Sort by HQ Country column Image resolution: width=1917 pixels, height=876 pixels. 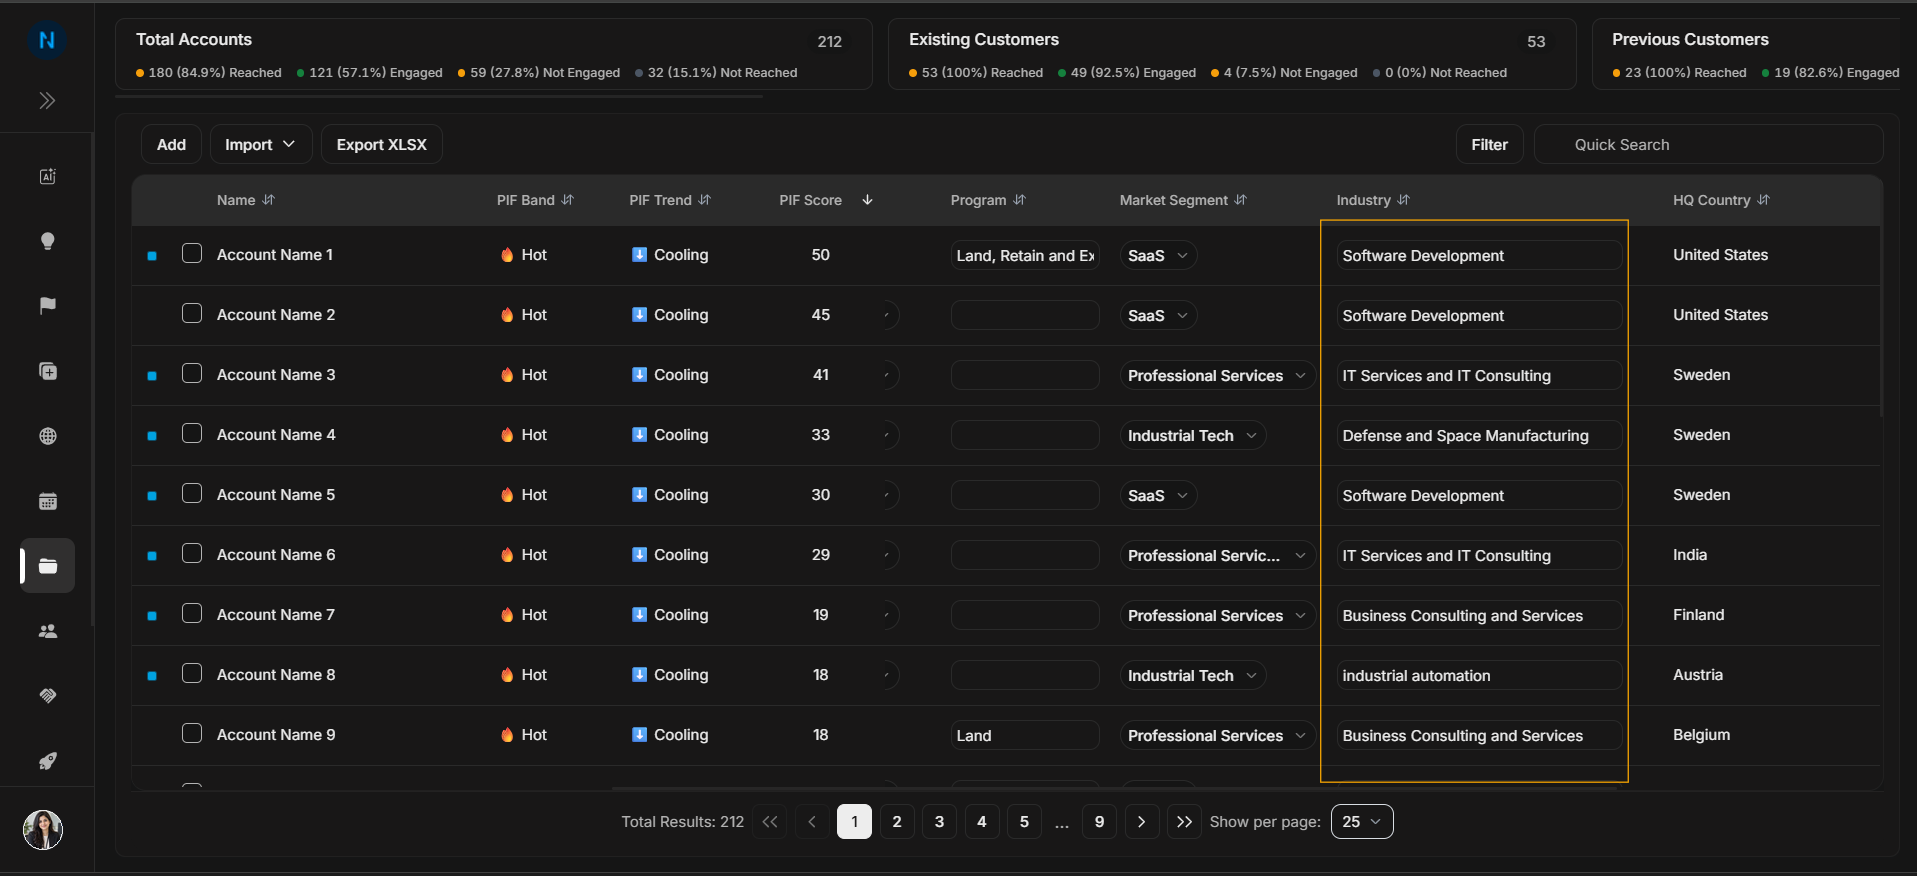(1721, 200)
